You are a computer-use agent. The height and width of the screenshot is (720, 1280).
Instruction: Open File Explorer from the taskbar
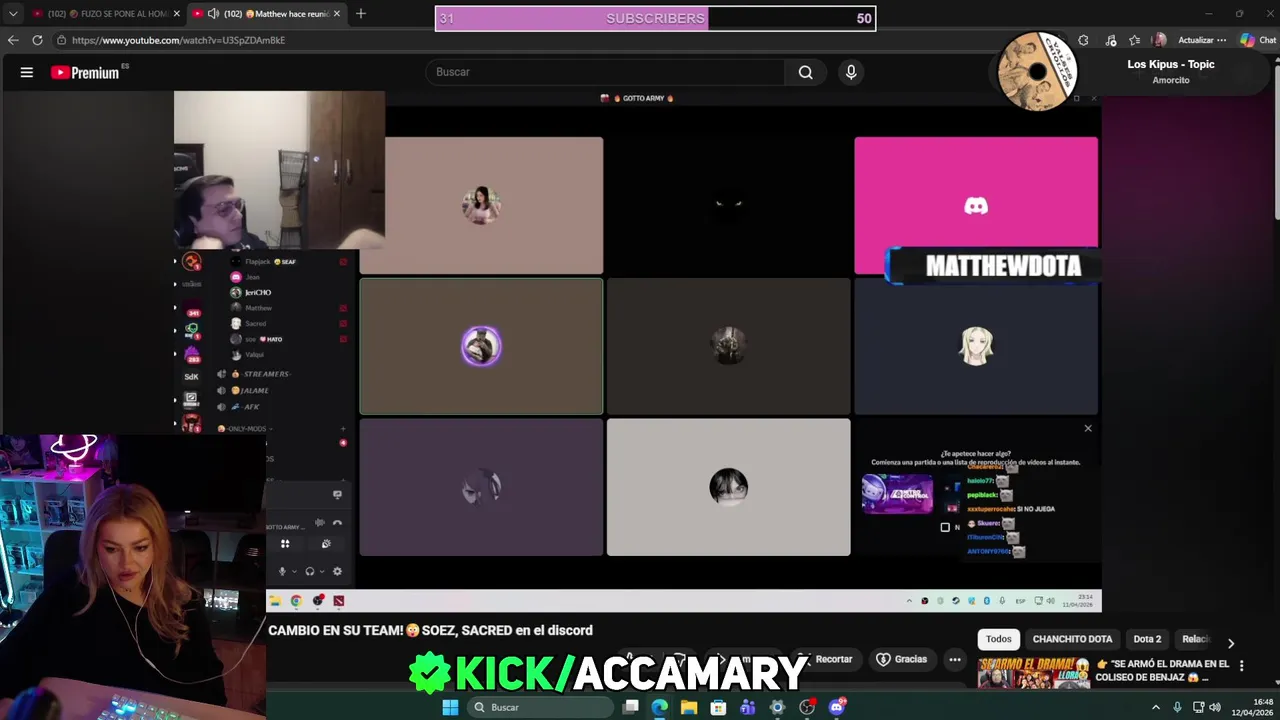689,707
